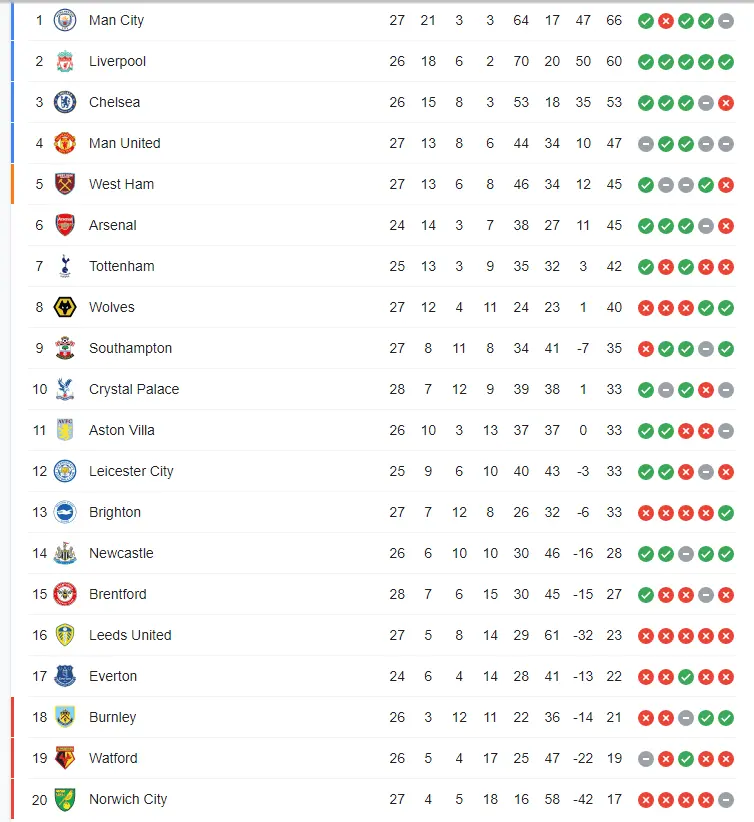The height and width of the screenshot is (822, 754).
Task: Click Newcastle's gray draw form icon
Action: tap(686, 553)
